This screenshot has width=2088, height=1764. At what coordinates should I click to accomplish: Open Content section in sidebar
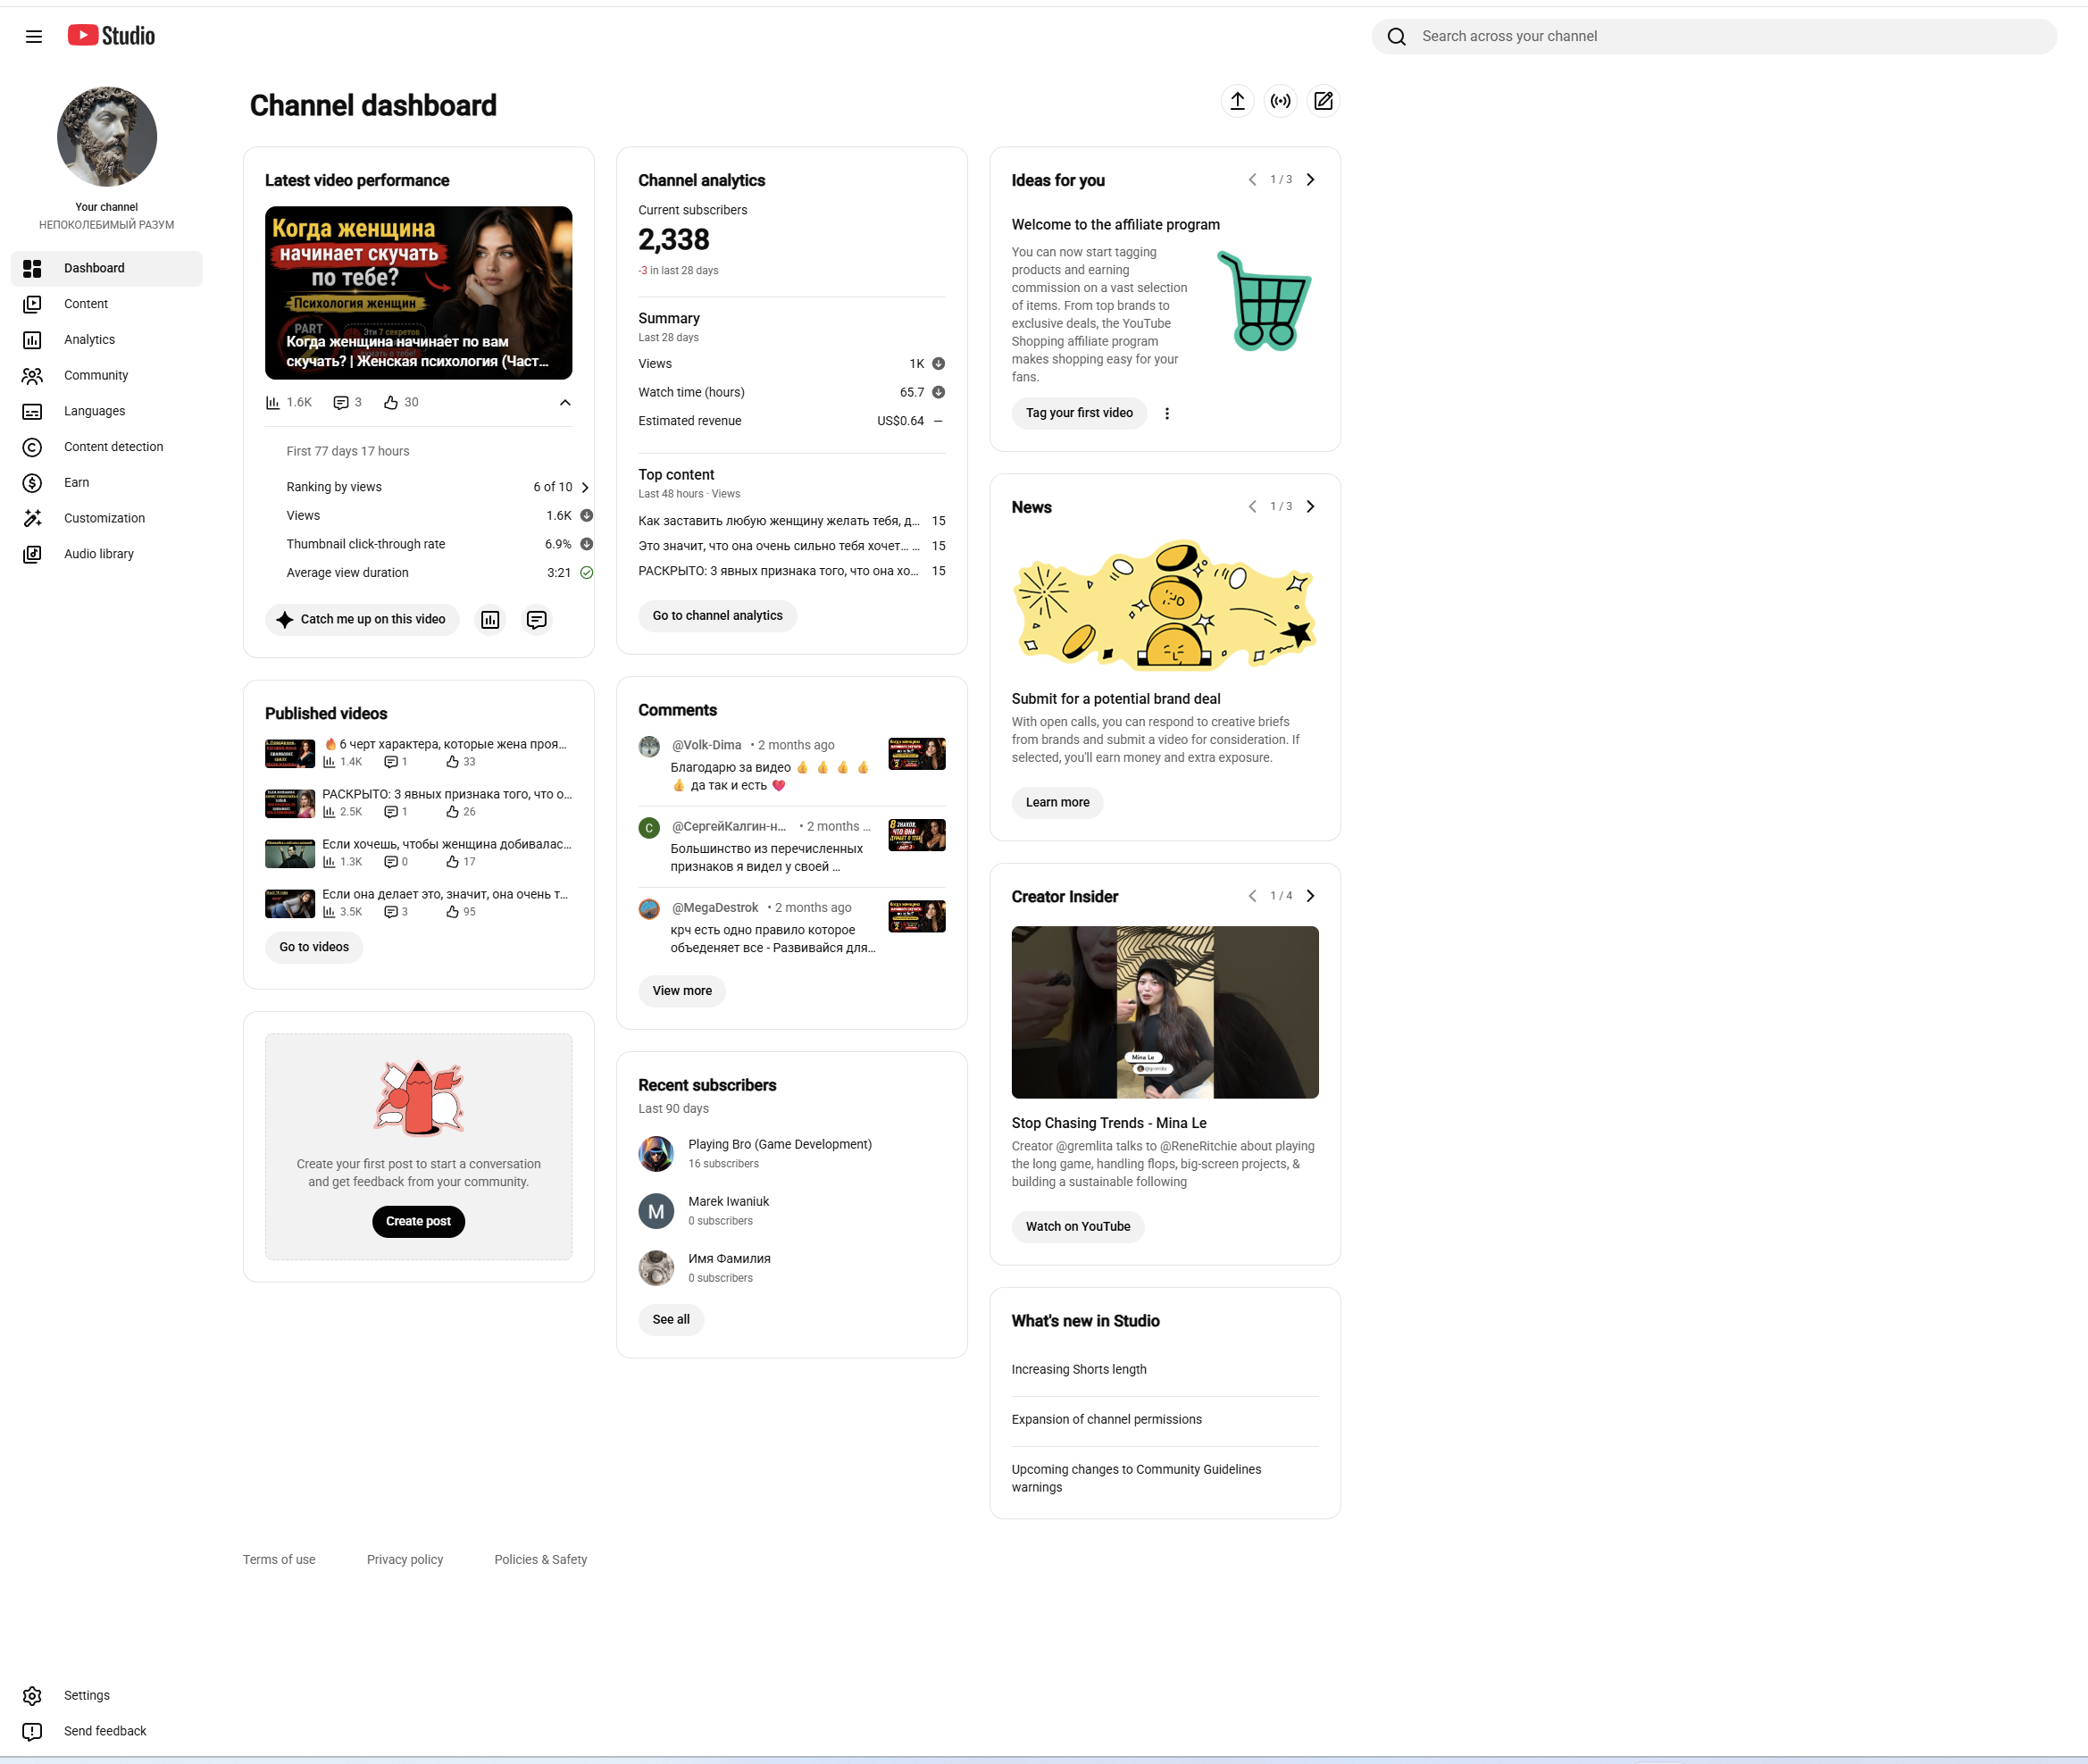(106, 304)
